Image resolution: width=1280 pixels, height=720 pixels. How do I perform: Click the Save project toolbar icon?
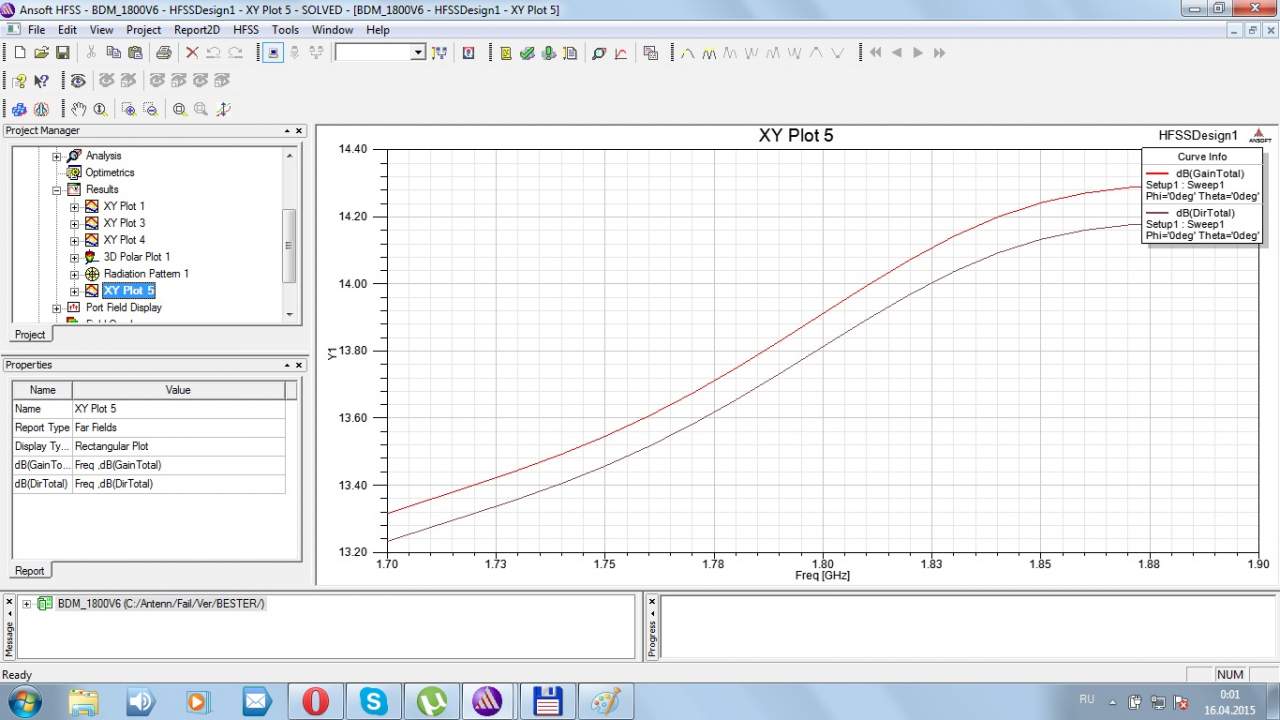click(62, 53)
